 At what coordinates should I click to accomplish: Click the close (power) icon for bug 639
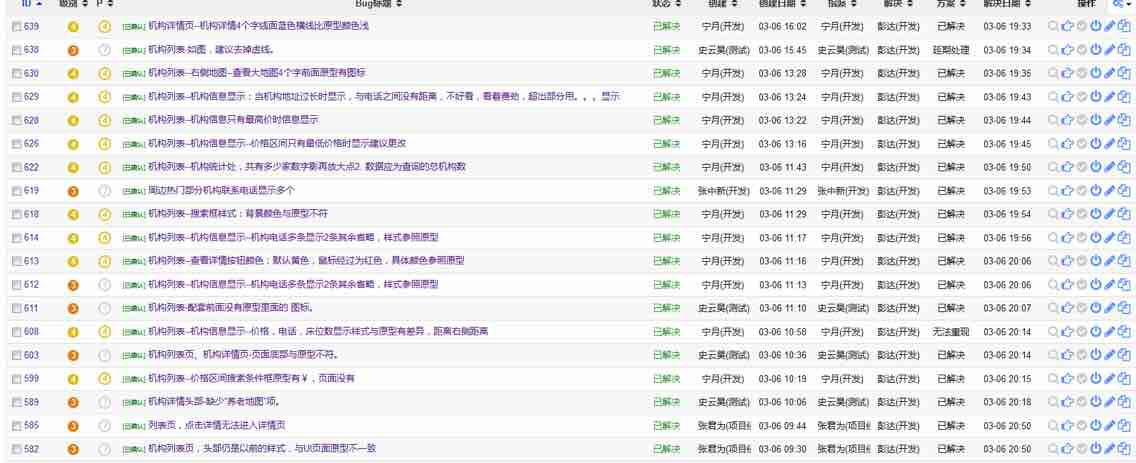point(1095,26)
